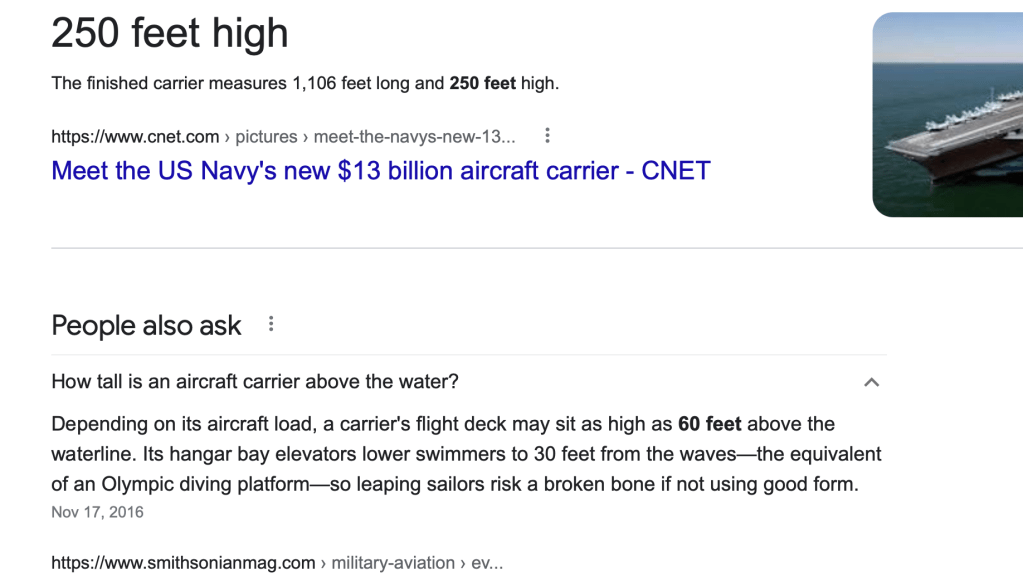Click bold "60 feet" in the answer
This screenshot has width=1023, height=586.
pyautogui.click(x=709, y=424)
